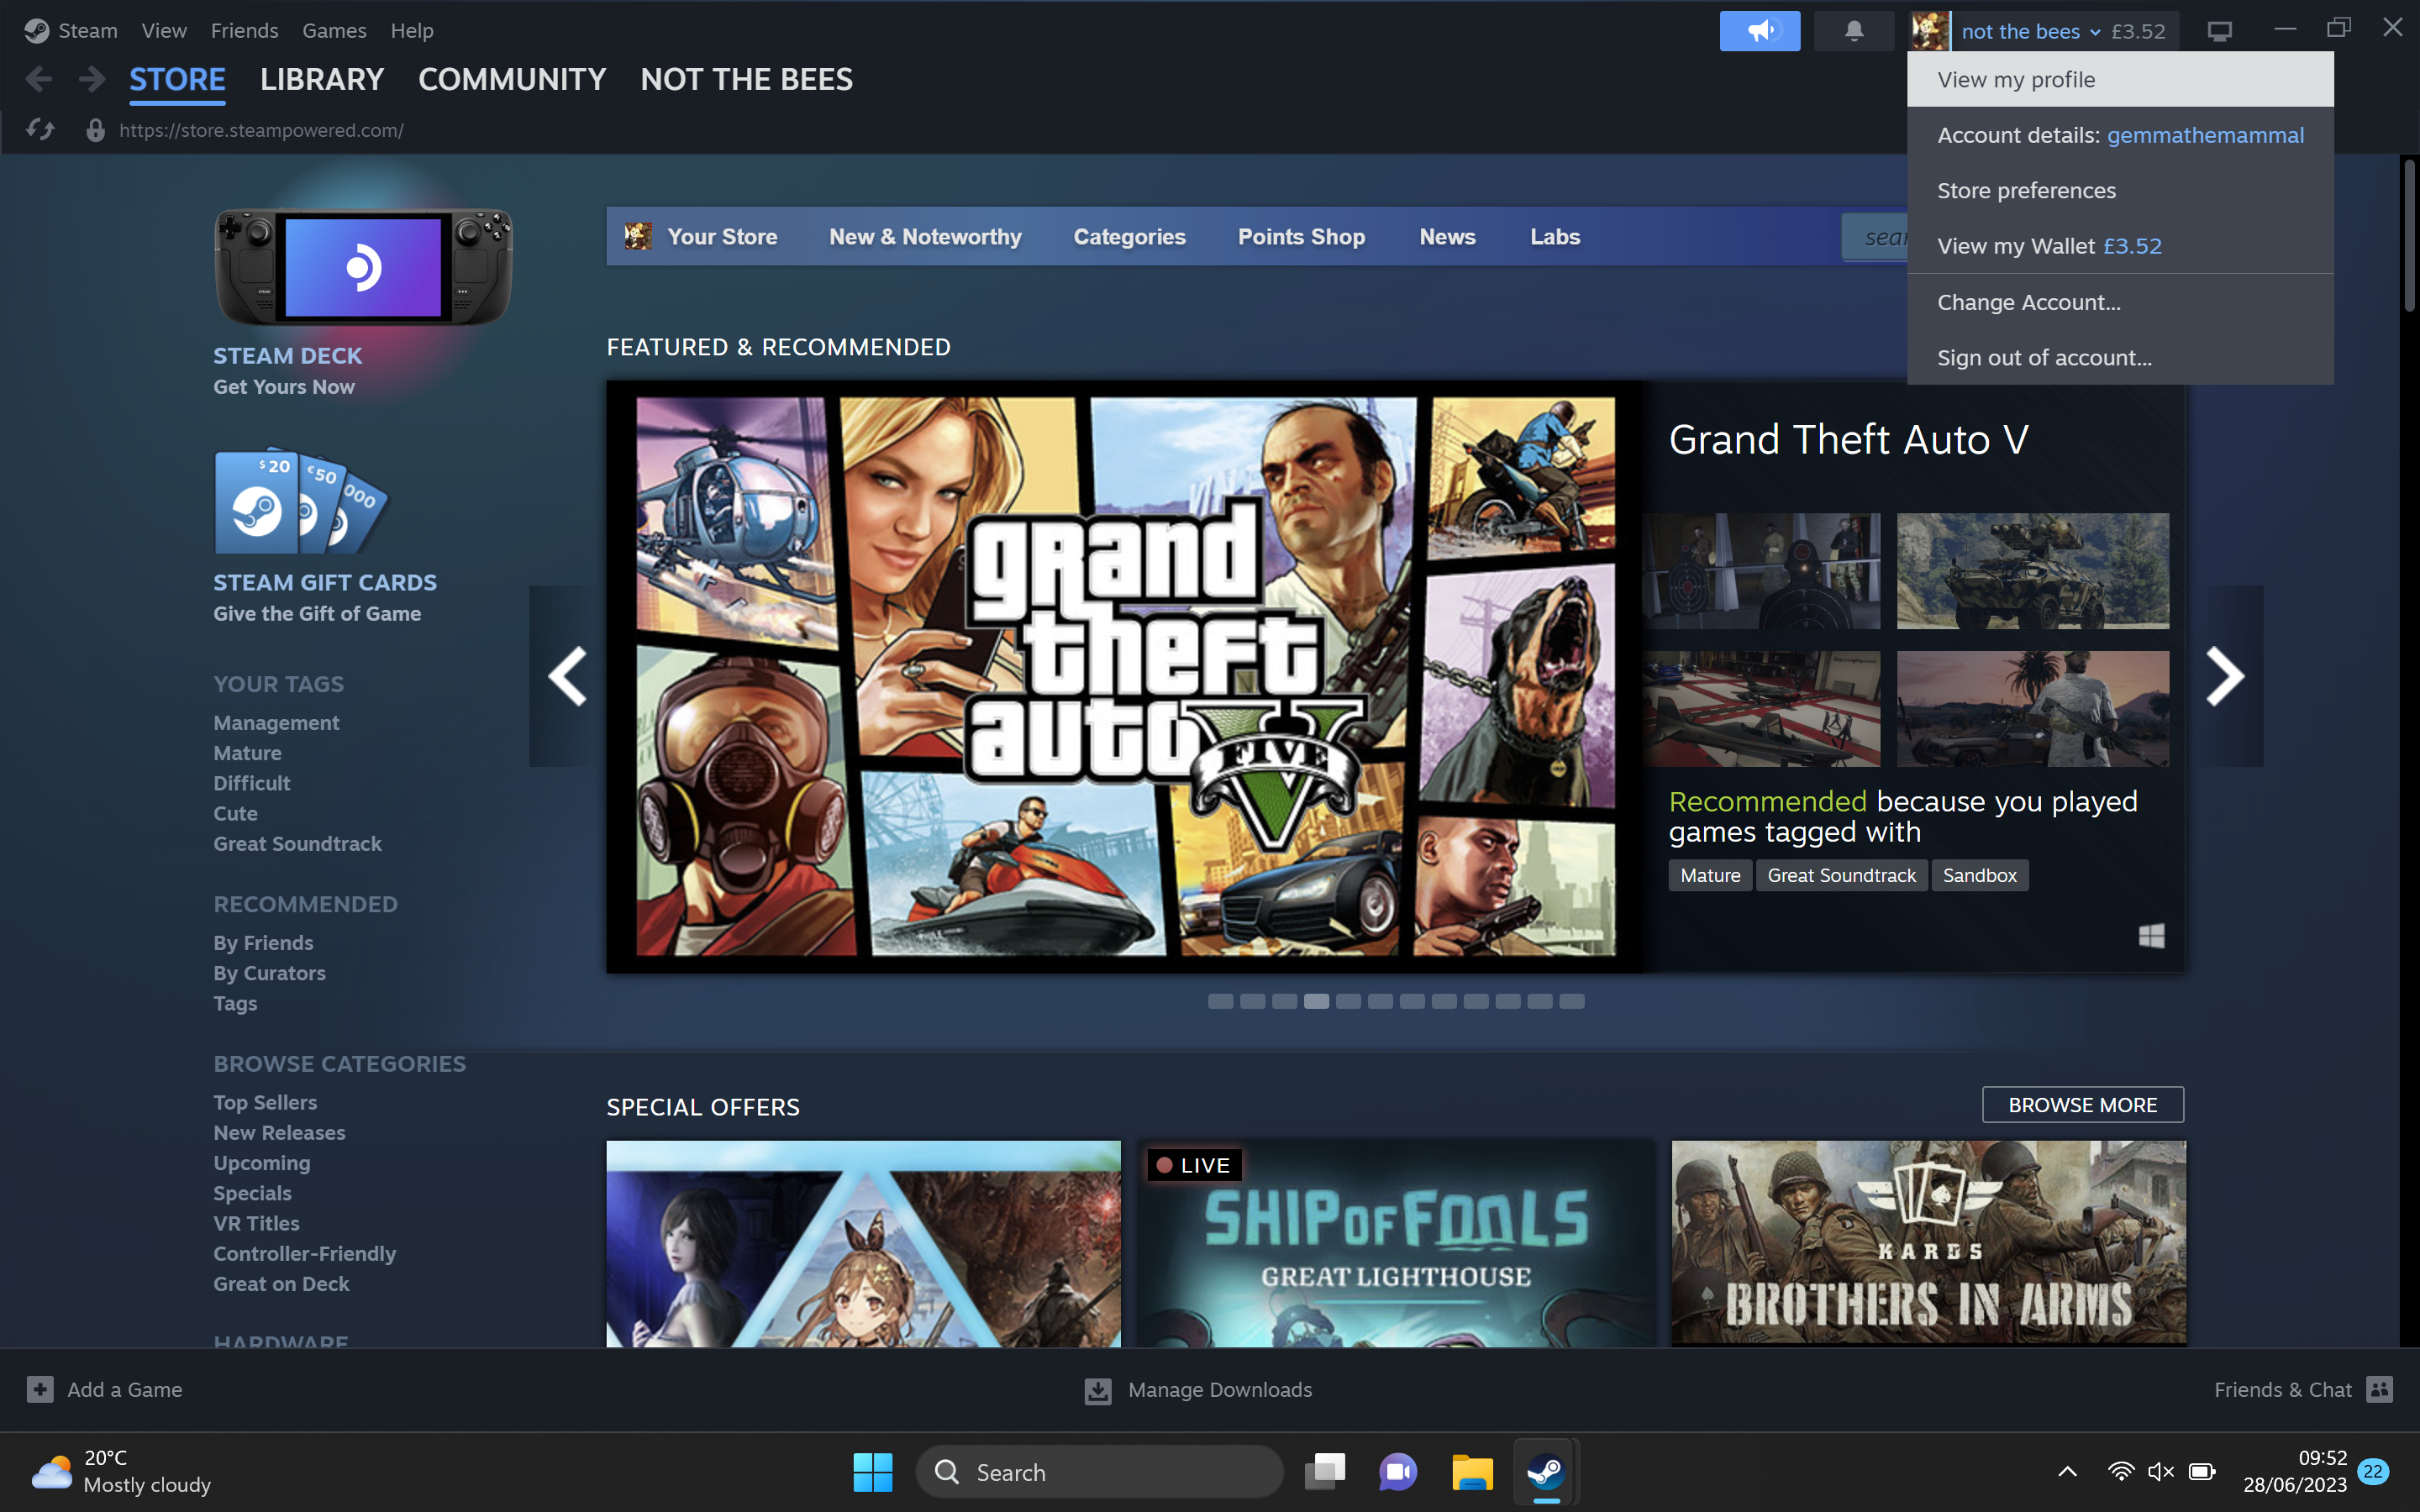Open the store News tab
This screenshot has height=1512, width=2420.
pyautogui.click(x=1447, y=237)
